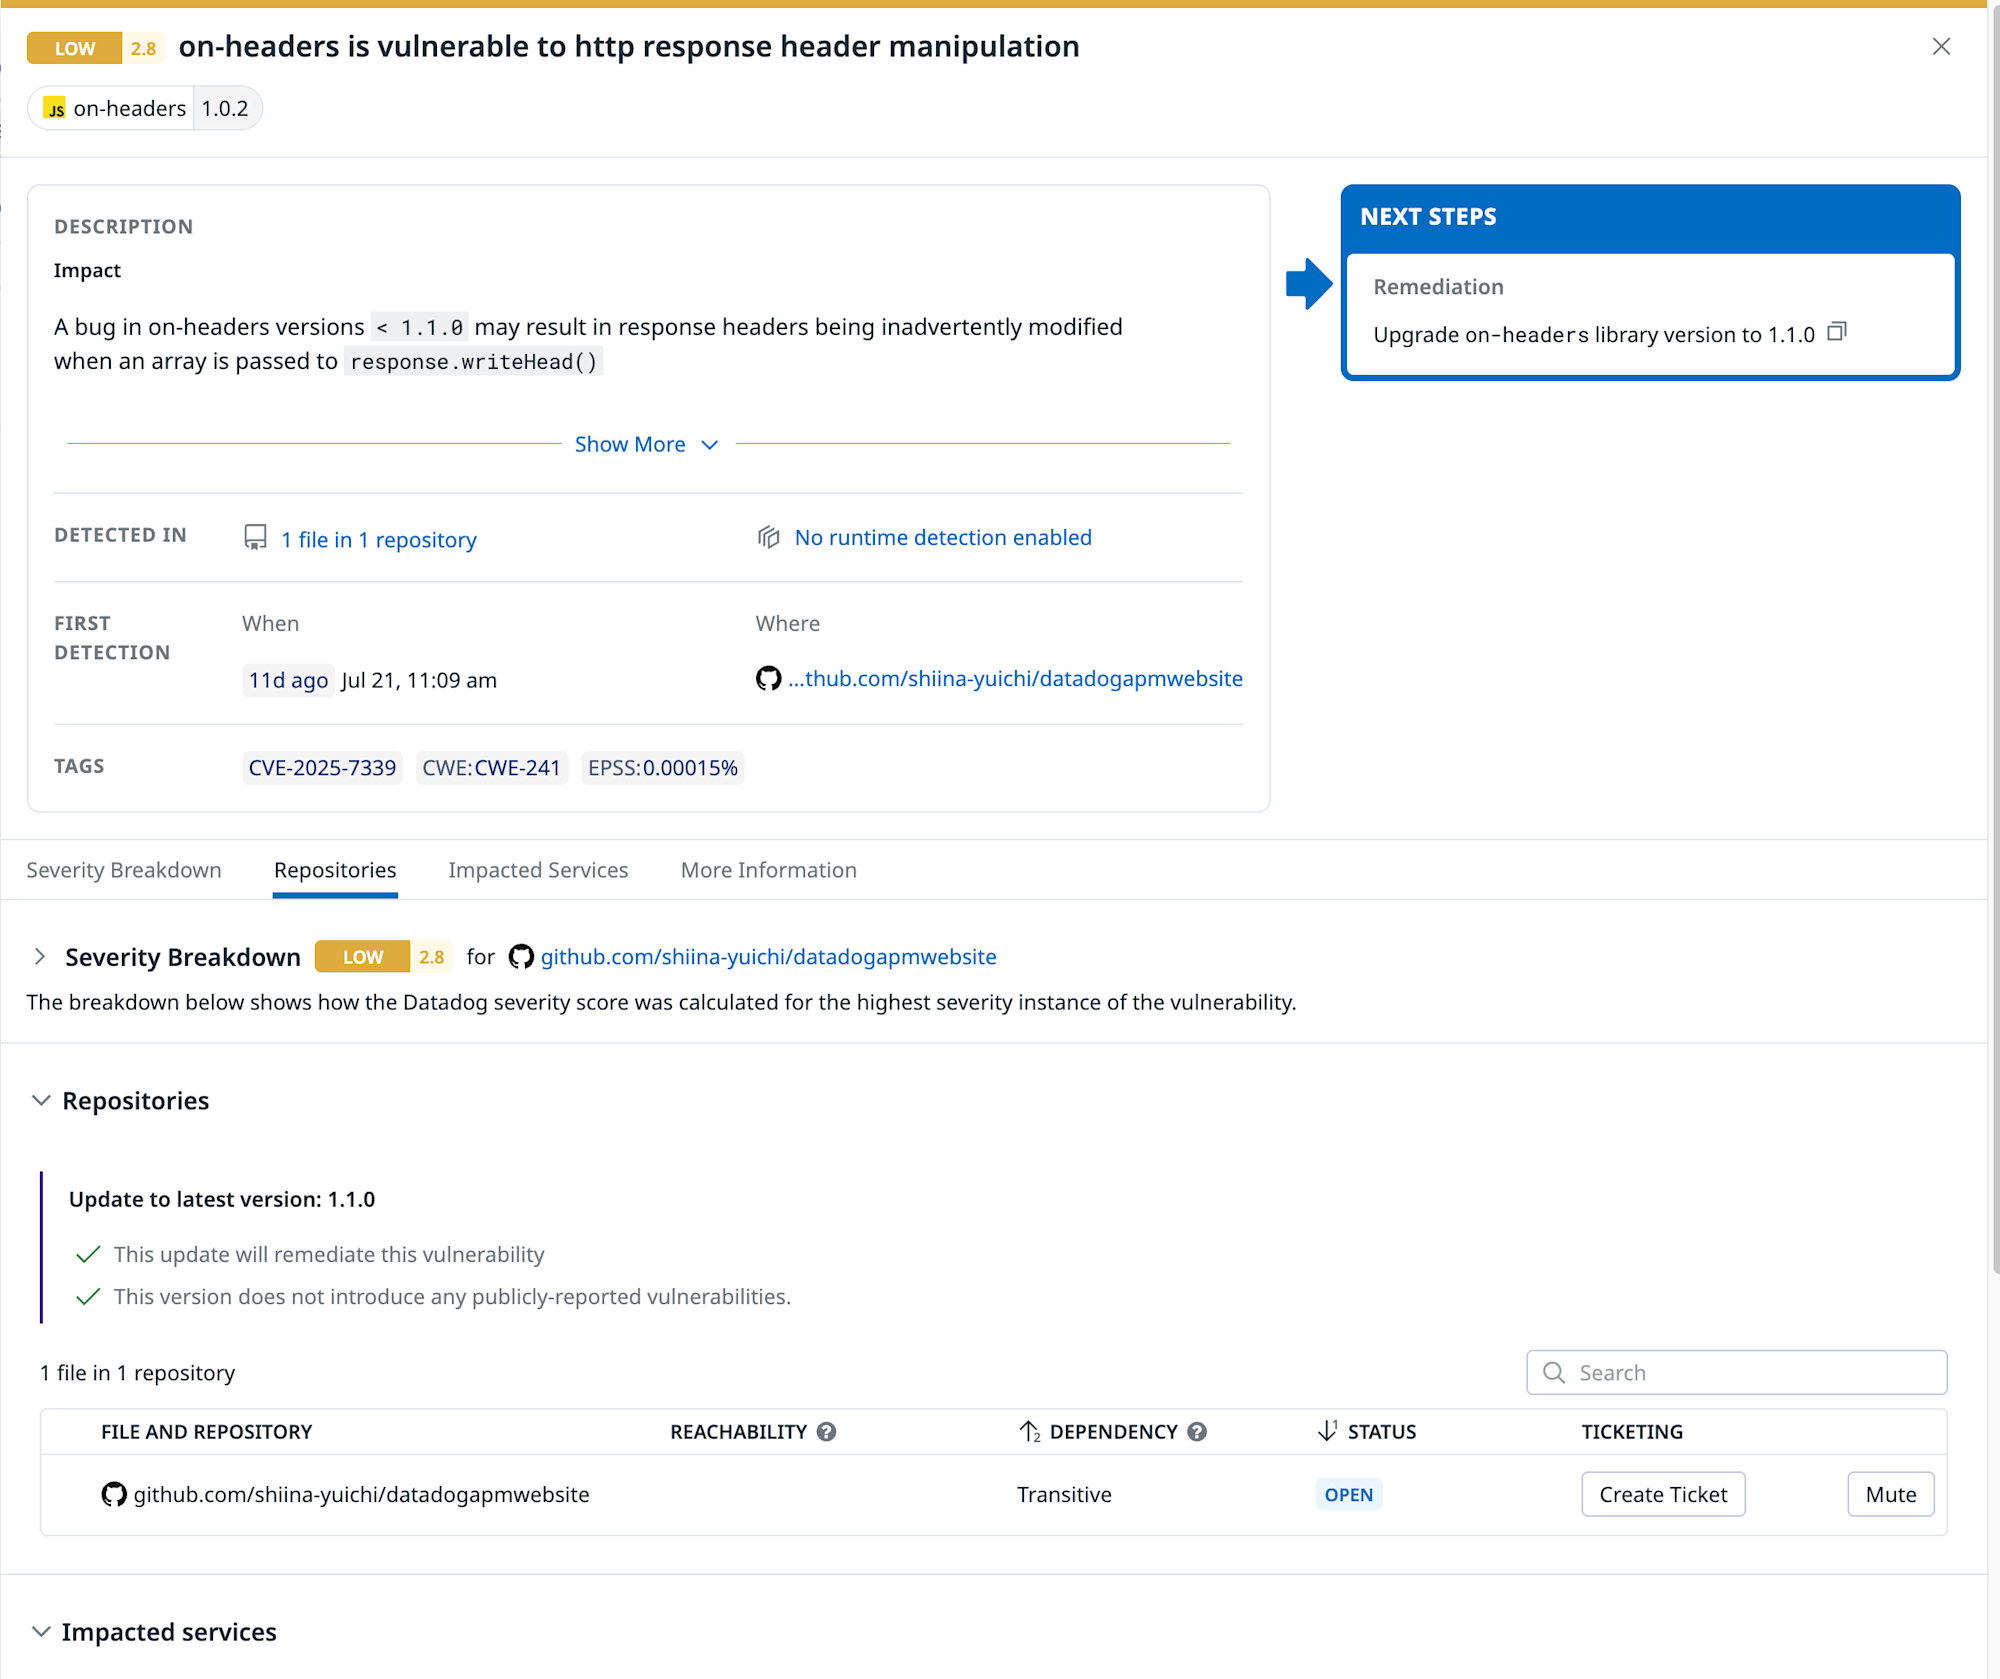The image size is (2000, 1679).
Task: Click the Ticketing column header
Action: [1632, 1432]
